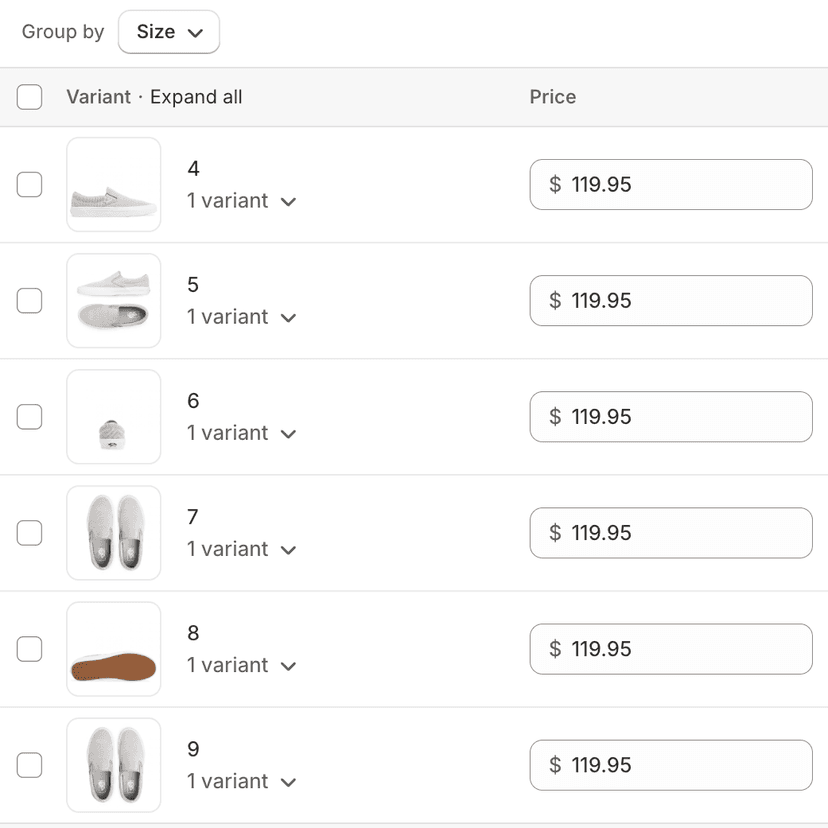Tick the checkbox for size 6

coord(30,417)
